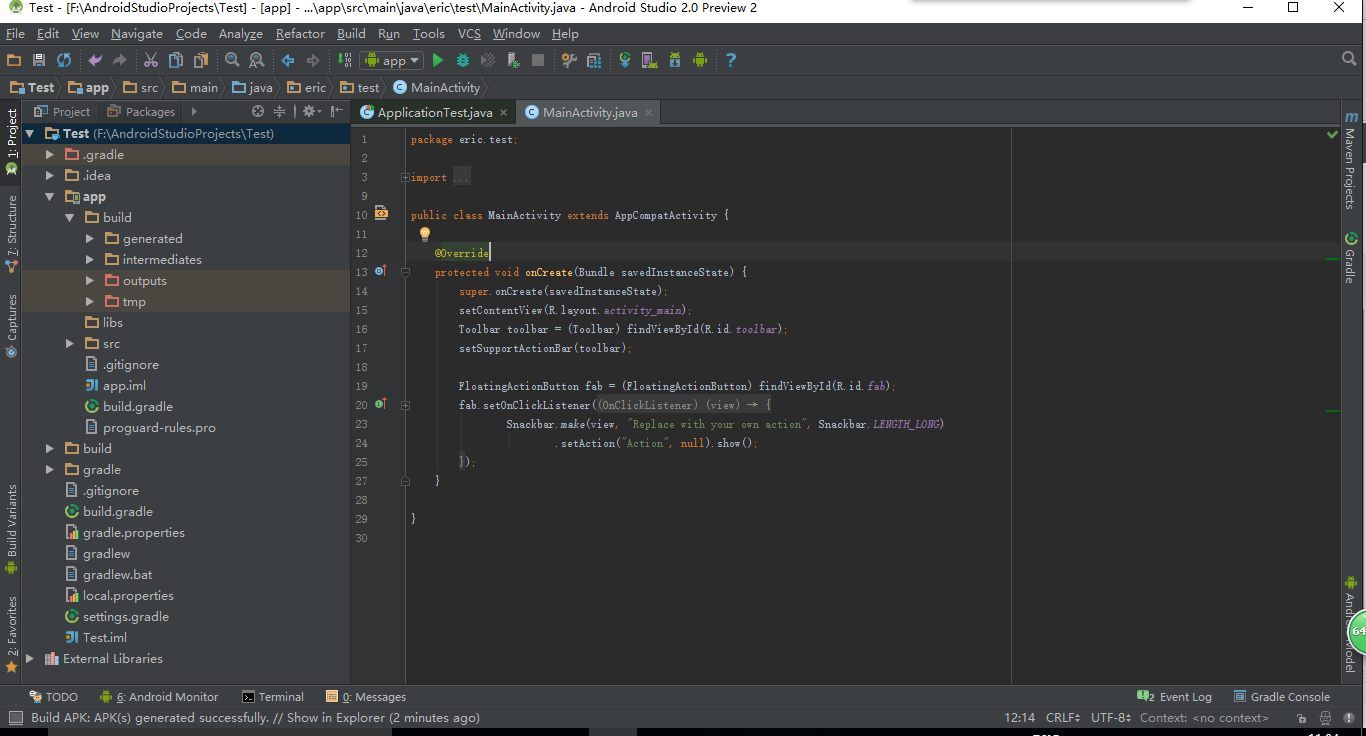Click the Help question mark icon

(x=731, y=60)
